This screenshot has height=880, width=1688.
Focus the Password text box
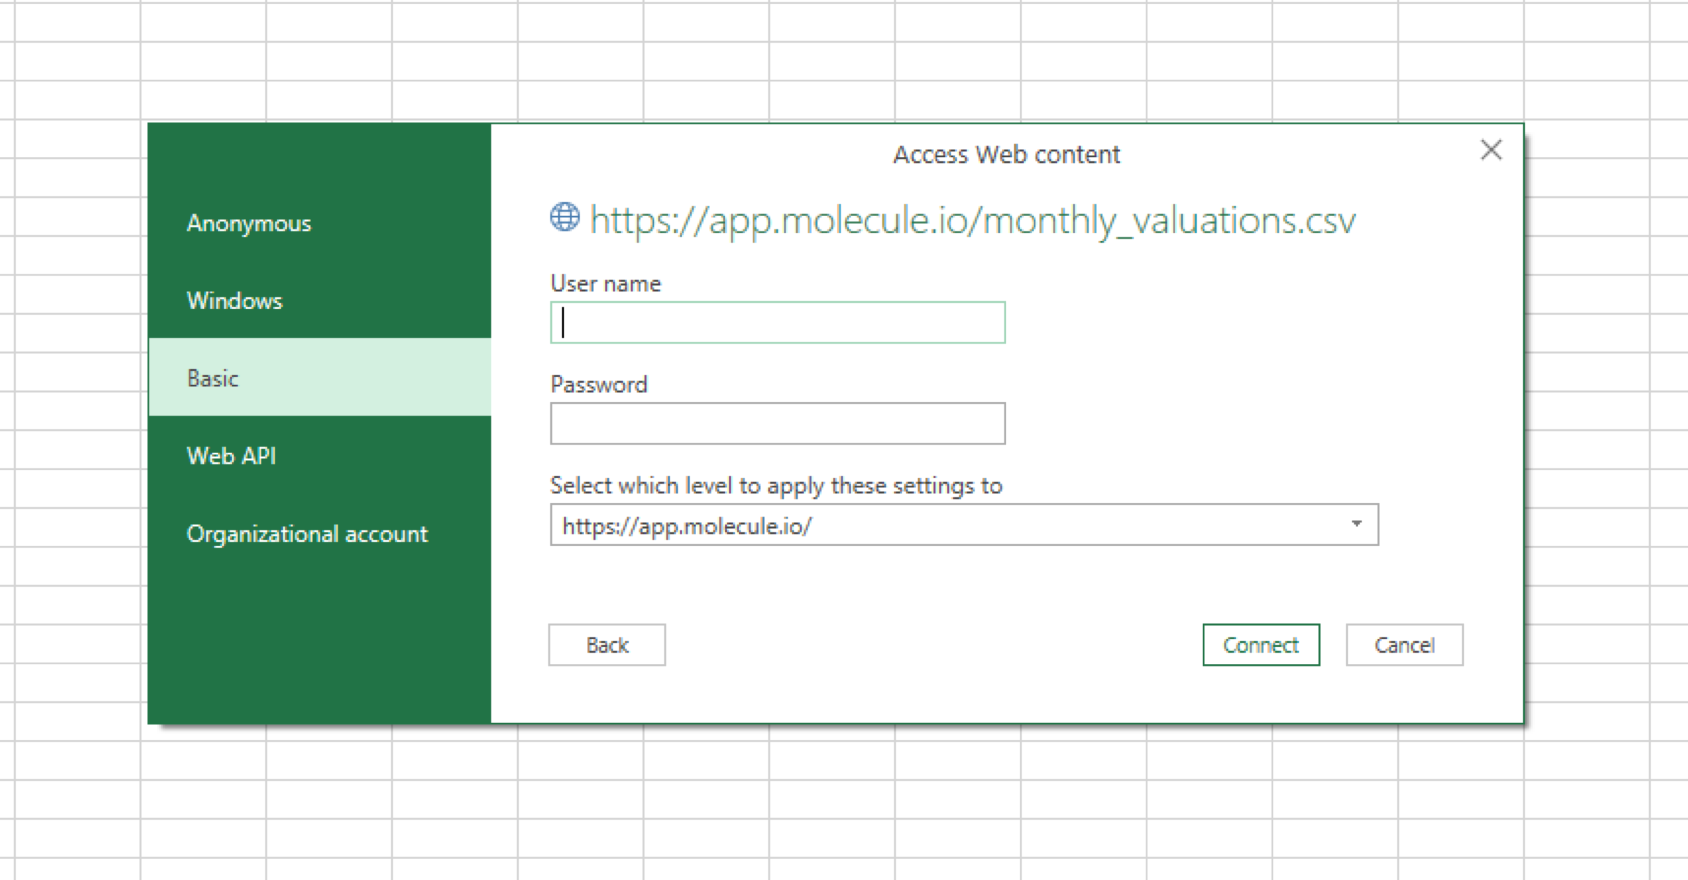tap(777, 424)
